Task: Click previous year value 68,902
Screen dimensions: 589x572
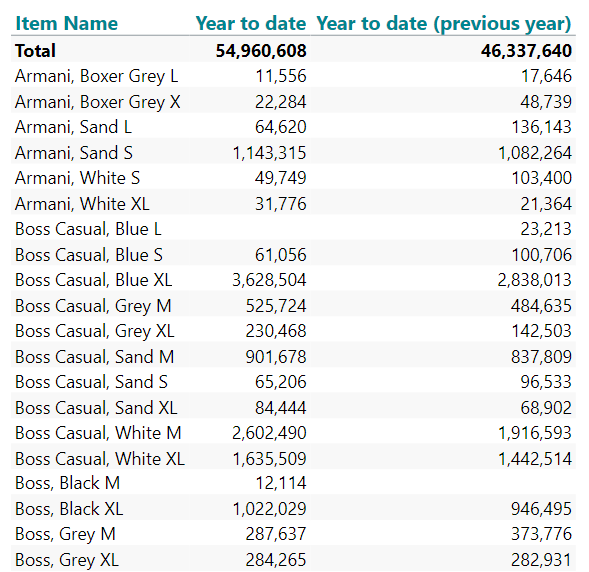Action: tap(546, 408)
